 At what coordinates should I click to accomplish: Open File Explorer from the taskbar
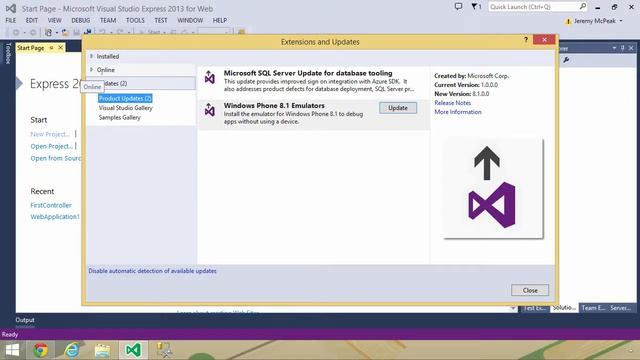(102, 350)
